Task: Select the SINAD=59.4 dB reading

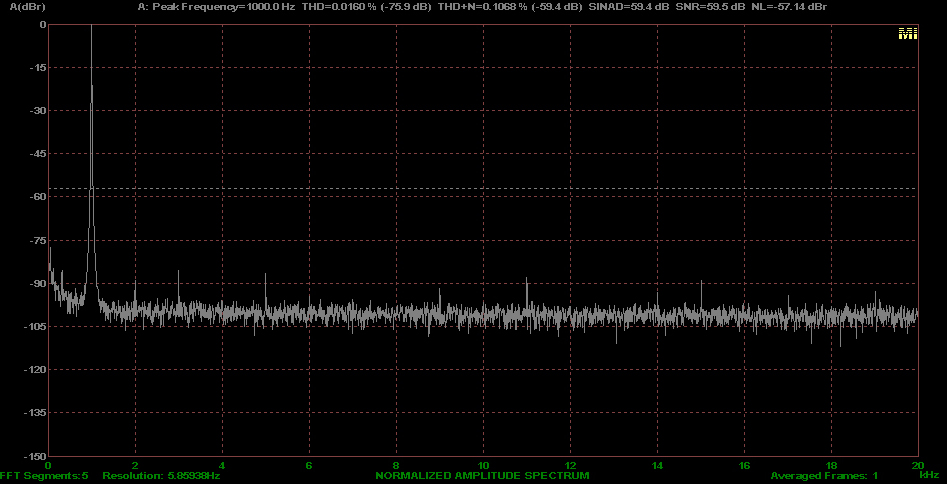Action: coord(629,7)
